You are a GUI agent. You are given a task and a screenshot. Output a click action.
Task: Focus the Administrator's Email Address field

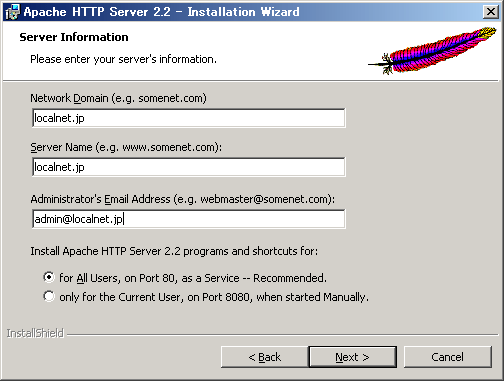click(x=189, y=219)
